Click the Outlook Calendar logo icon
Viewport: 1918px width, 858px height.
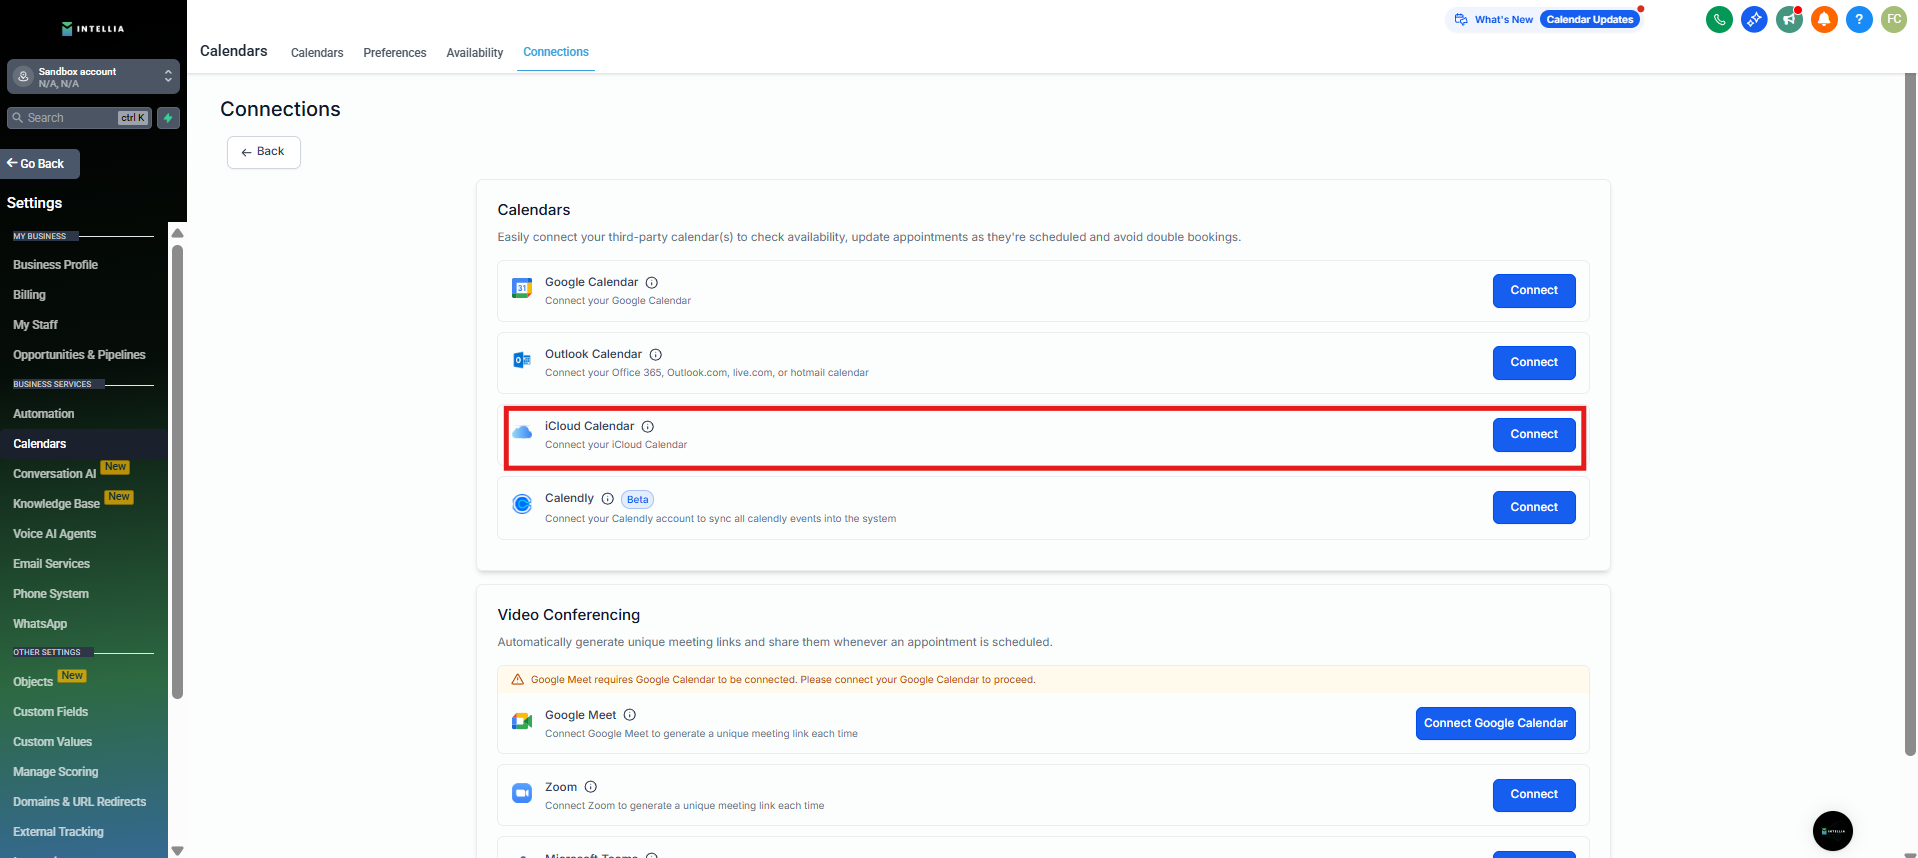point(522,360)
